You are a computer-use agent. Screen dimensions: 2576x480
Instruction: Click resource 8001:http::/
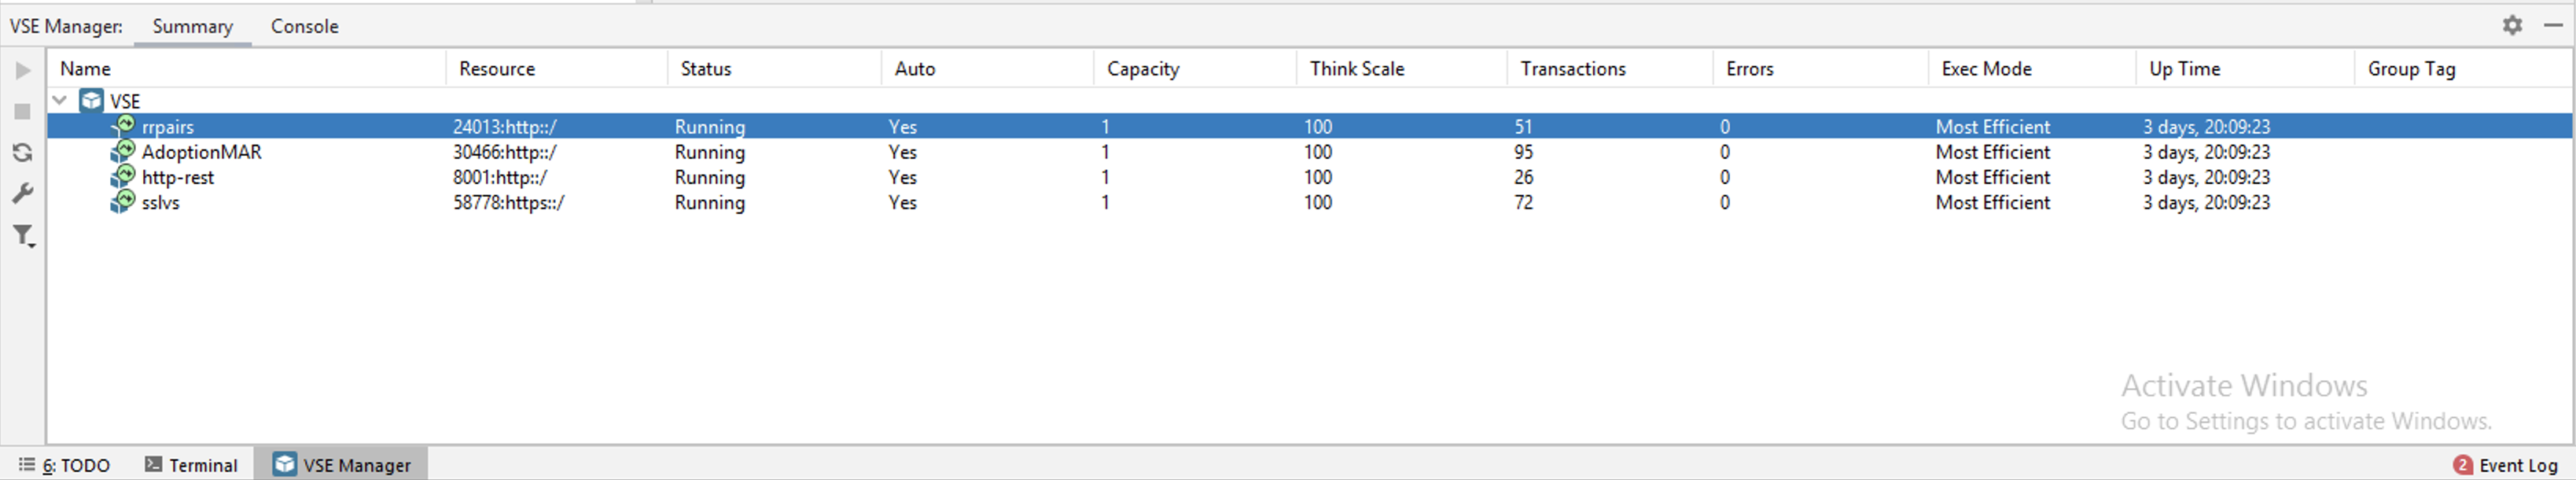500,177
